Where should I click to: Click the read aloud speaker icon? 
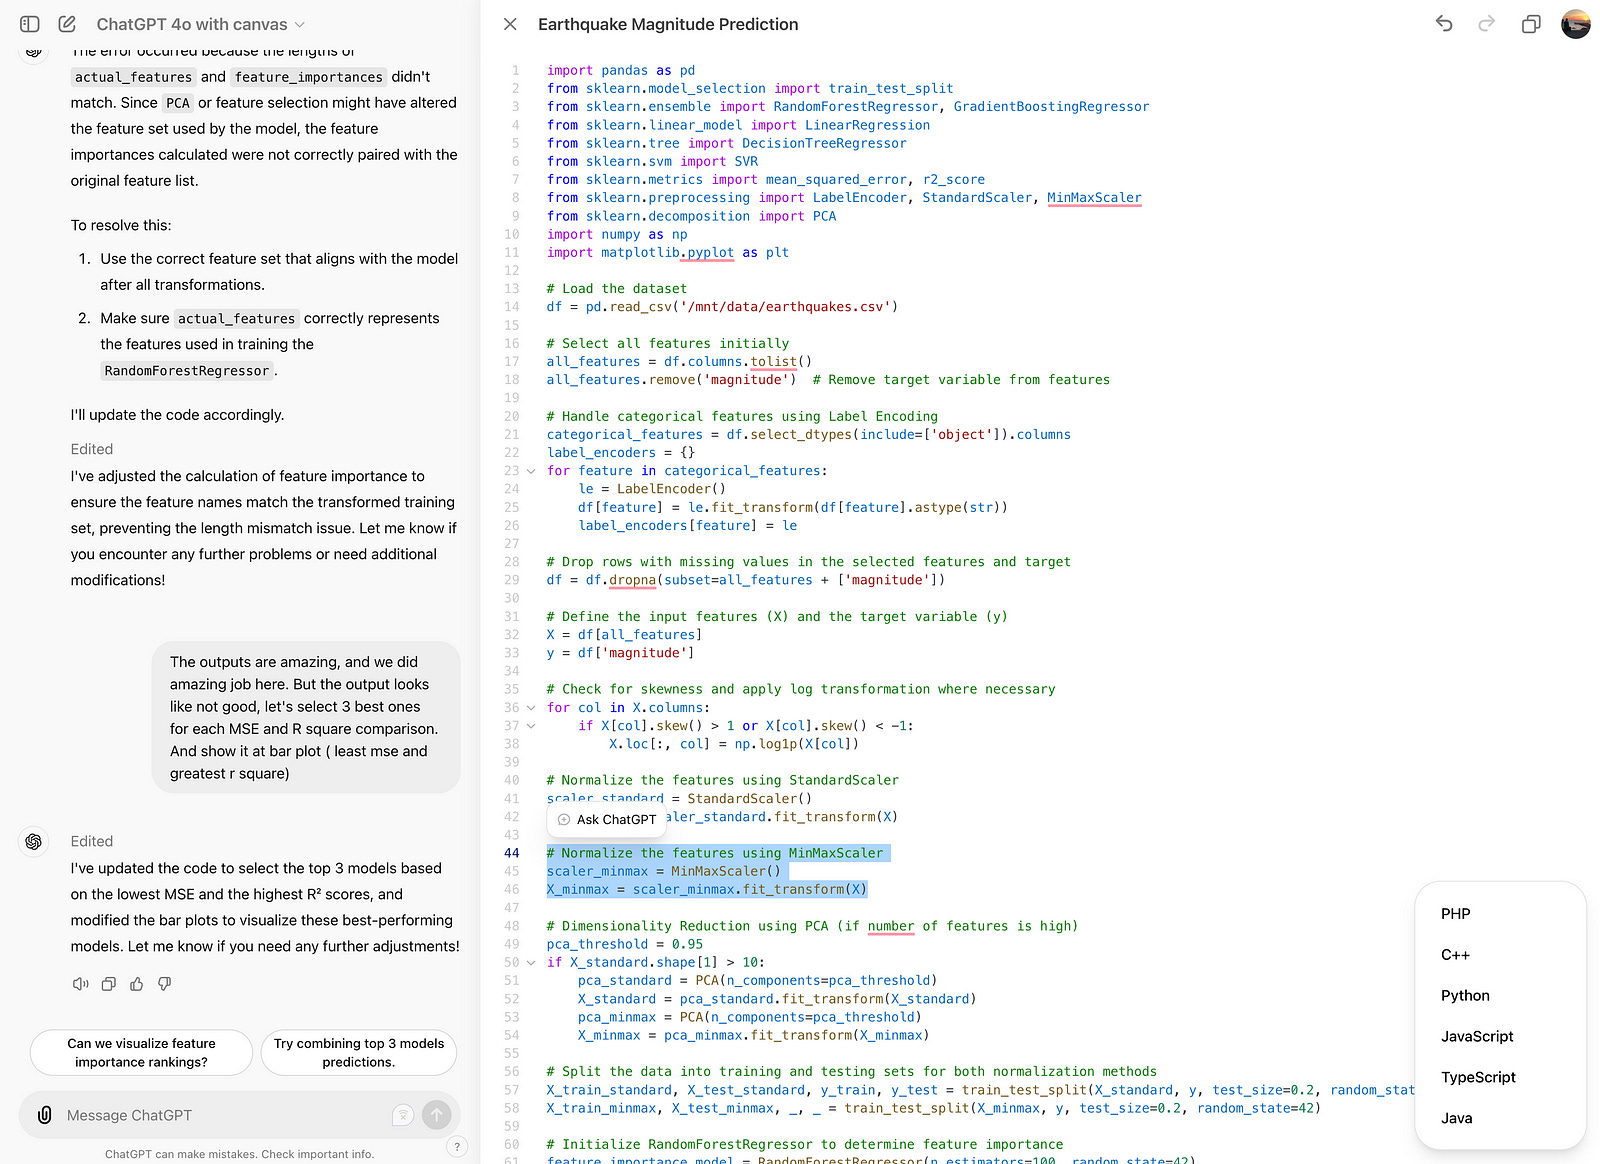[x=81, y=984]
